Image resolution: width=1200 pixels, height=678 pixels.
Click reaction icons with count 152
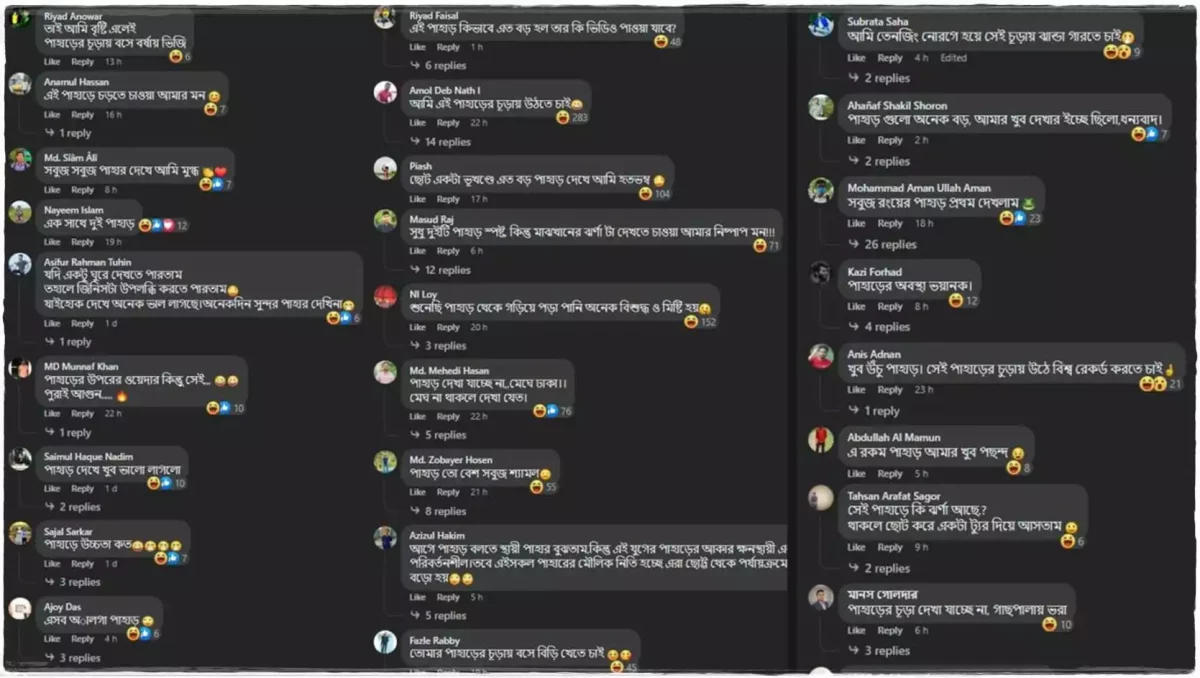(700, 321)
